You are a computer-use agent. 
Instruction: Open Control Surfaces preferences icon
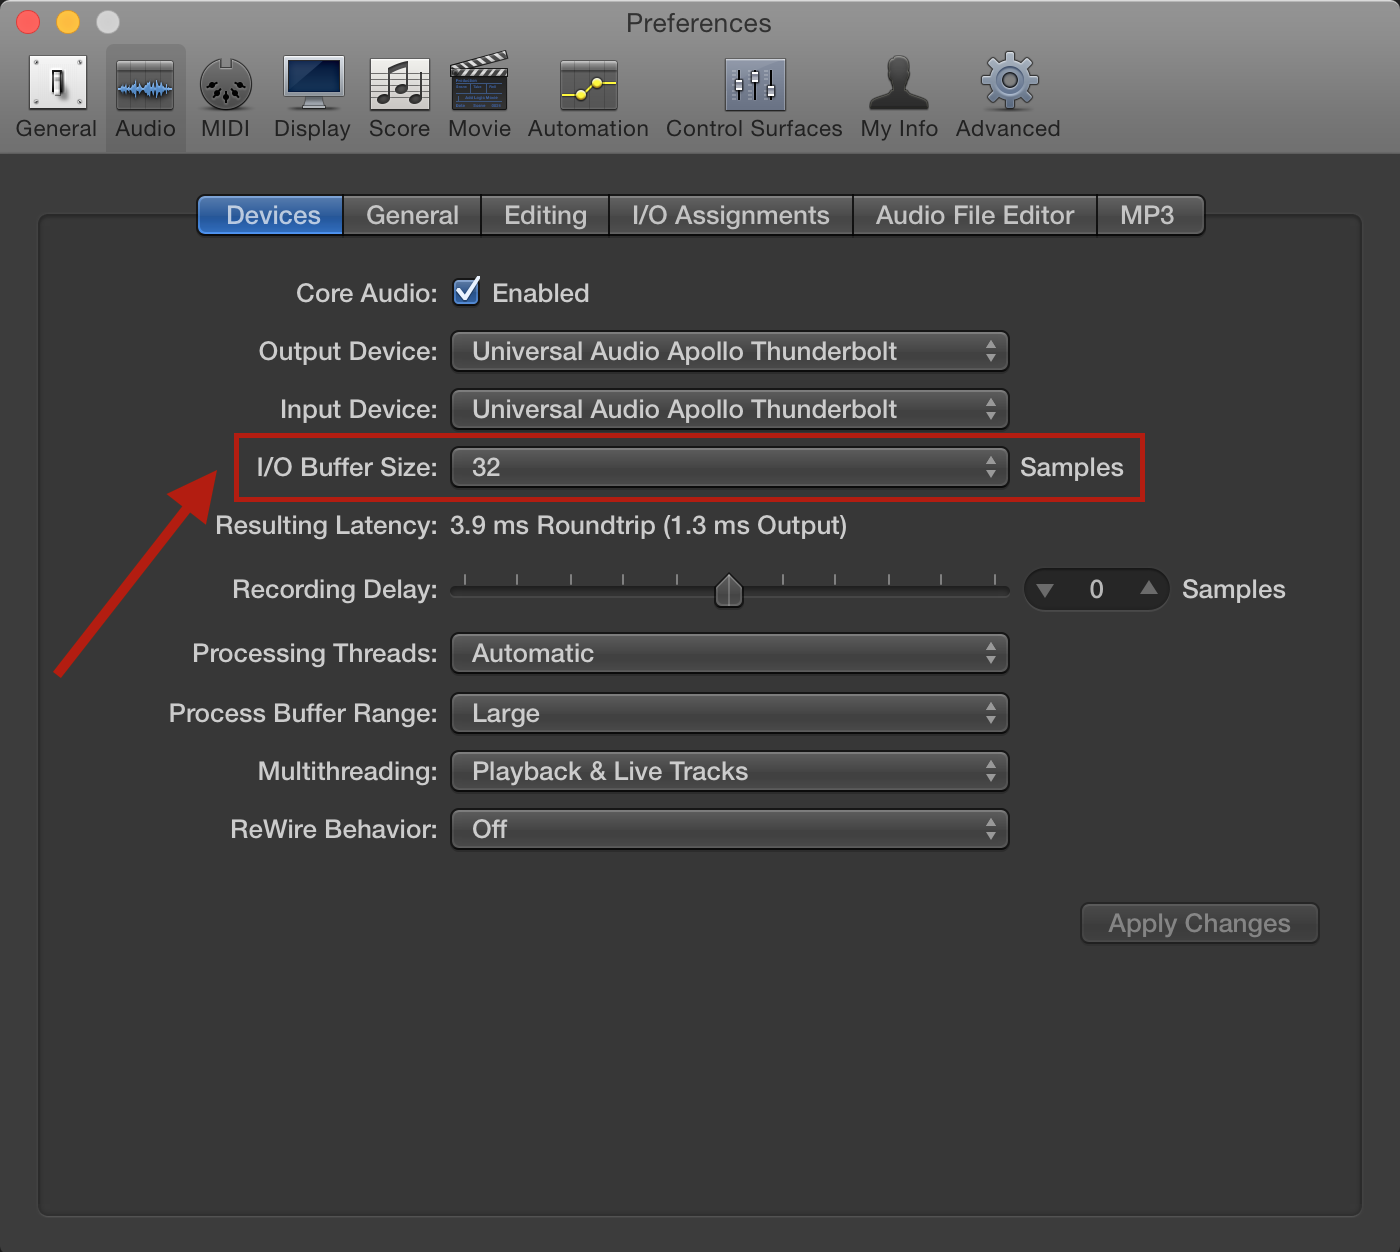pyautogui.click(x=755, y=84)
